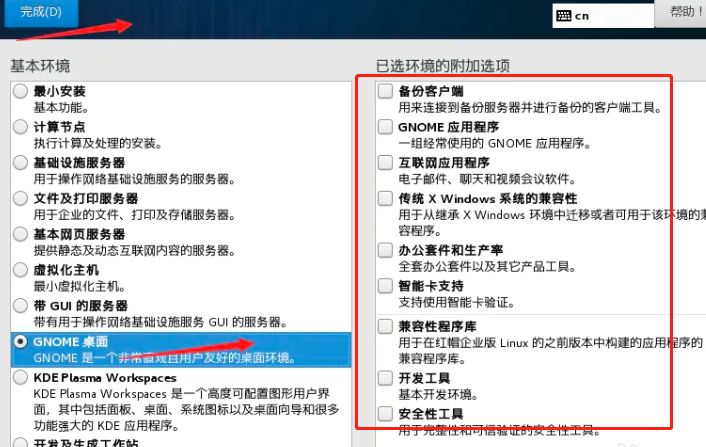Click text 最小虚拟化主机。
The image size is (706, 447).
[x=80, y=286]
